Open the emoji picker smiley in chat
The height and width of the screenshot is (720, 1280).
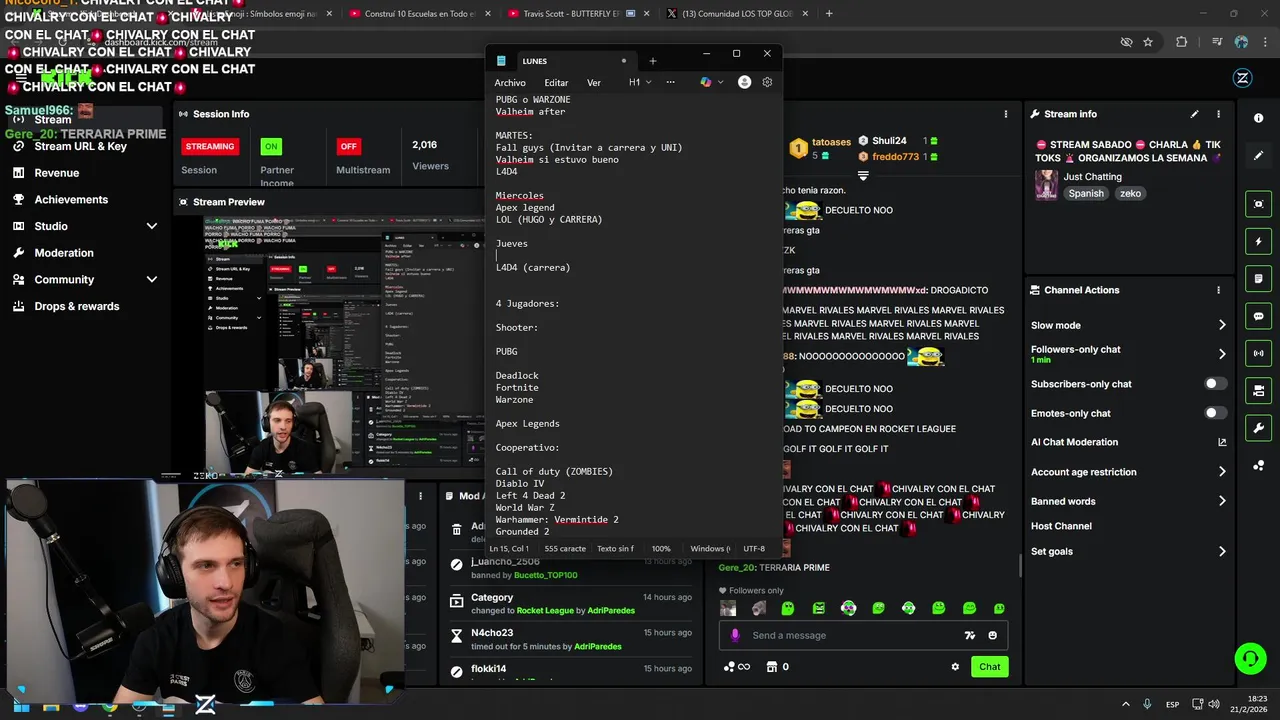click(x=992, y=635)
